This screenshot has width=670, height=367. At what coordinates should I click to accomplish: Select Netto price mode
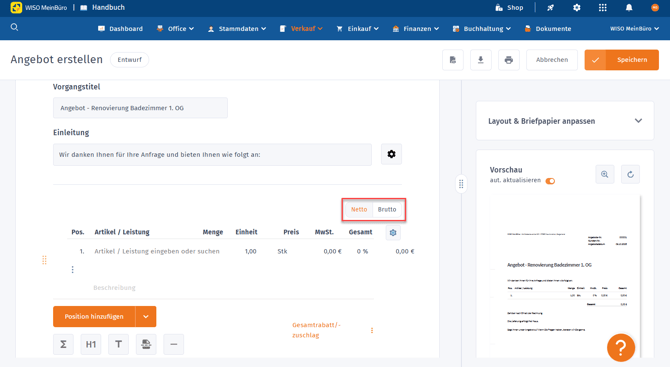coord(359,209)
